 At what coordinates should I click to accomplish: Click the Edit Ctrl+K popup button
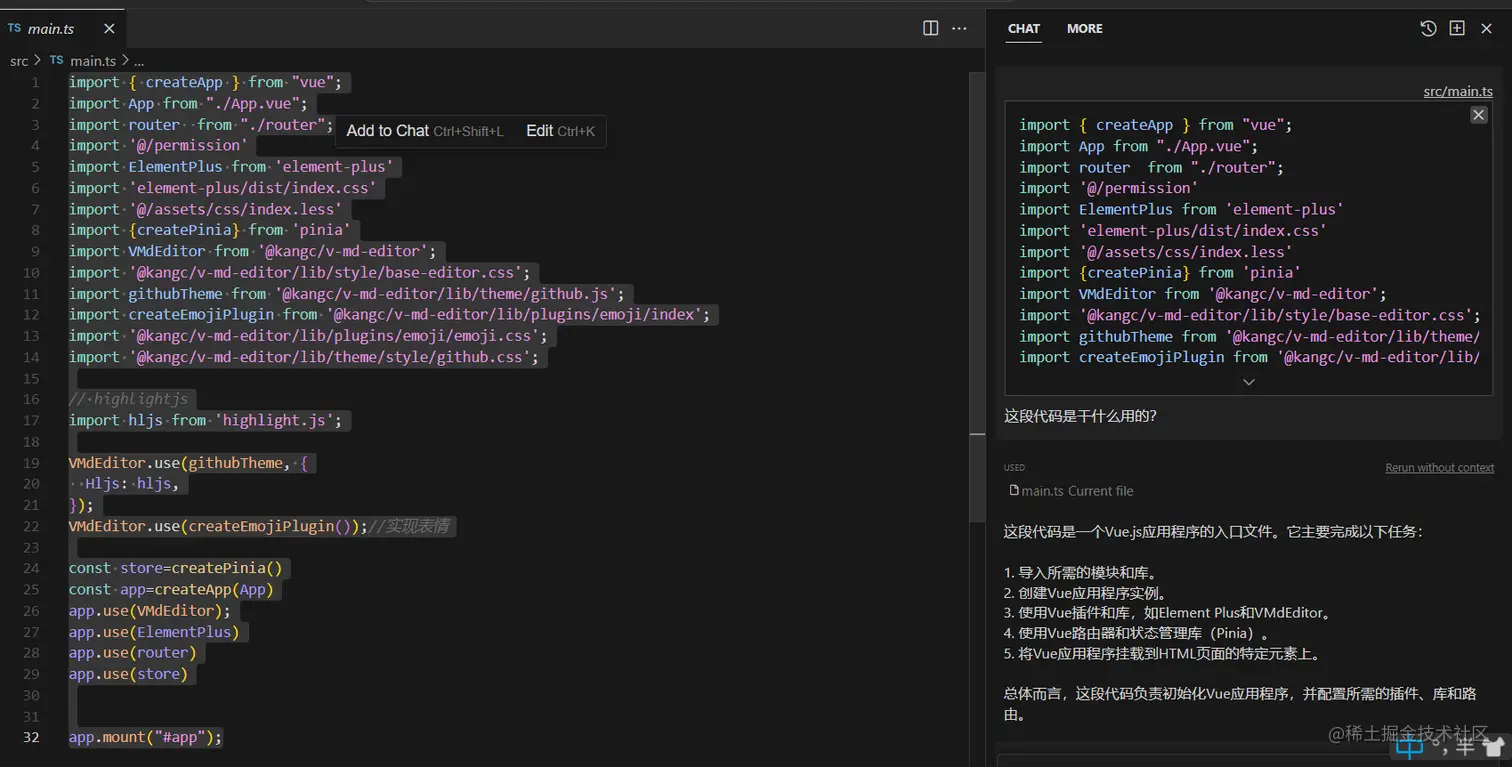(x=560, y=131)
